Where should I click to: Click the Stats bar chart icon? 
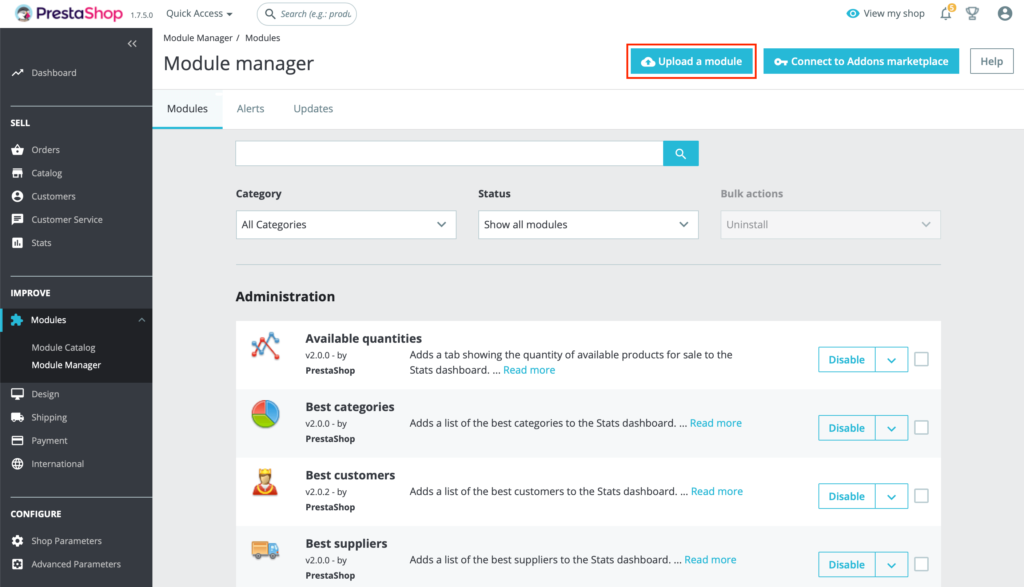[18, 243]
